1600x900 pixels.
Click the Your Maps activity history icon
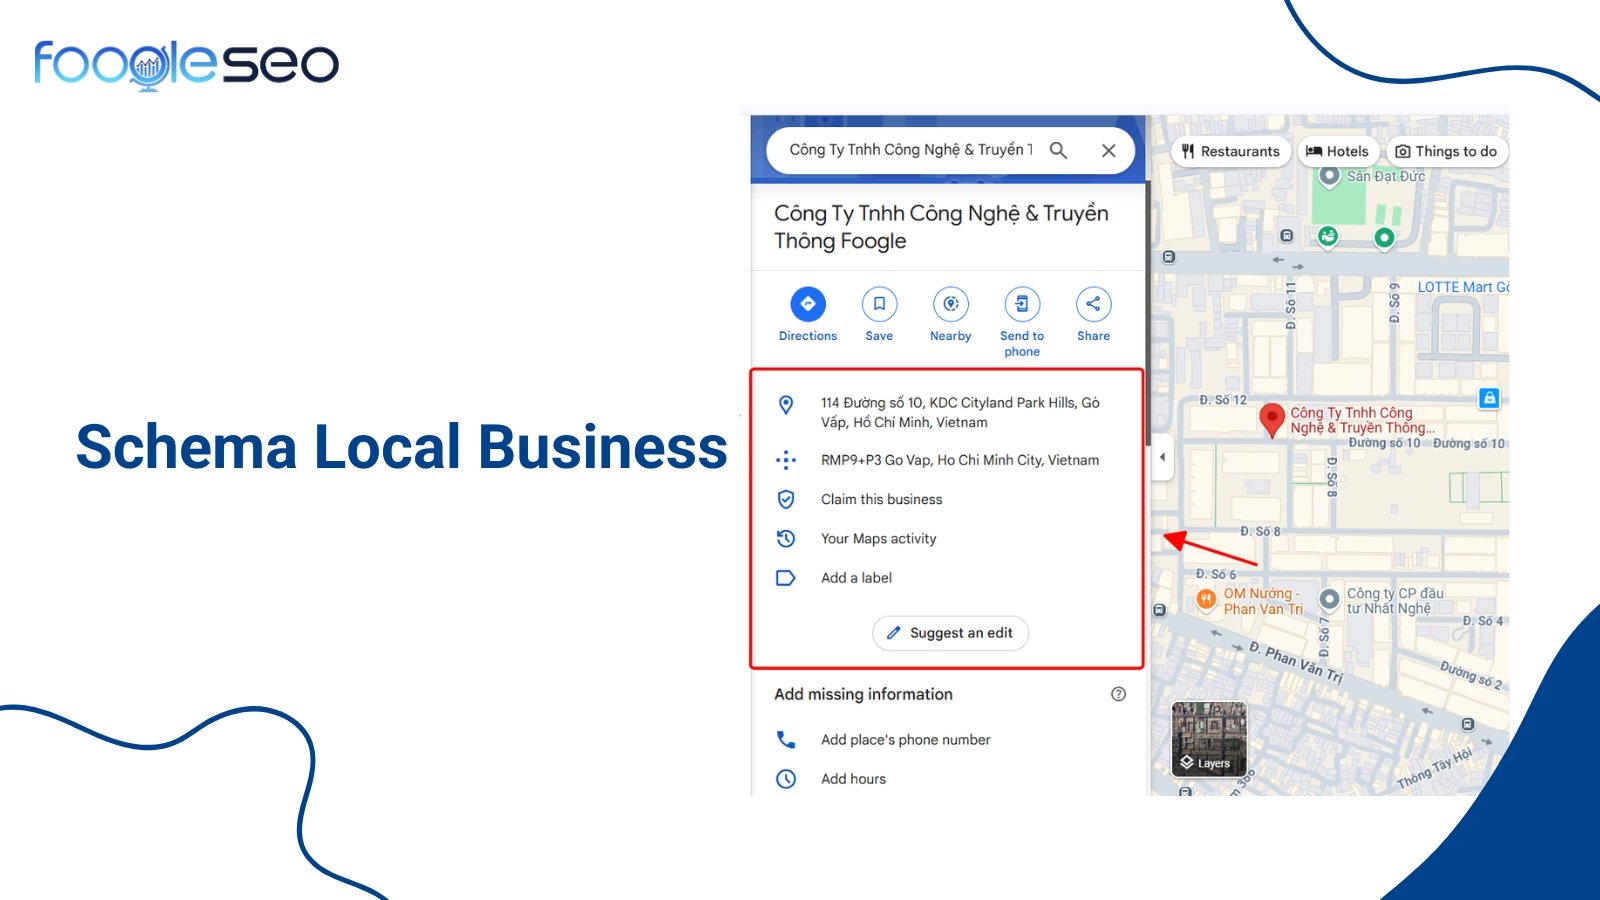786,538
